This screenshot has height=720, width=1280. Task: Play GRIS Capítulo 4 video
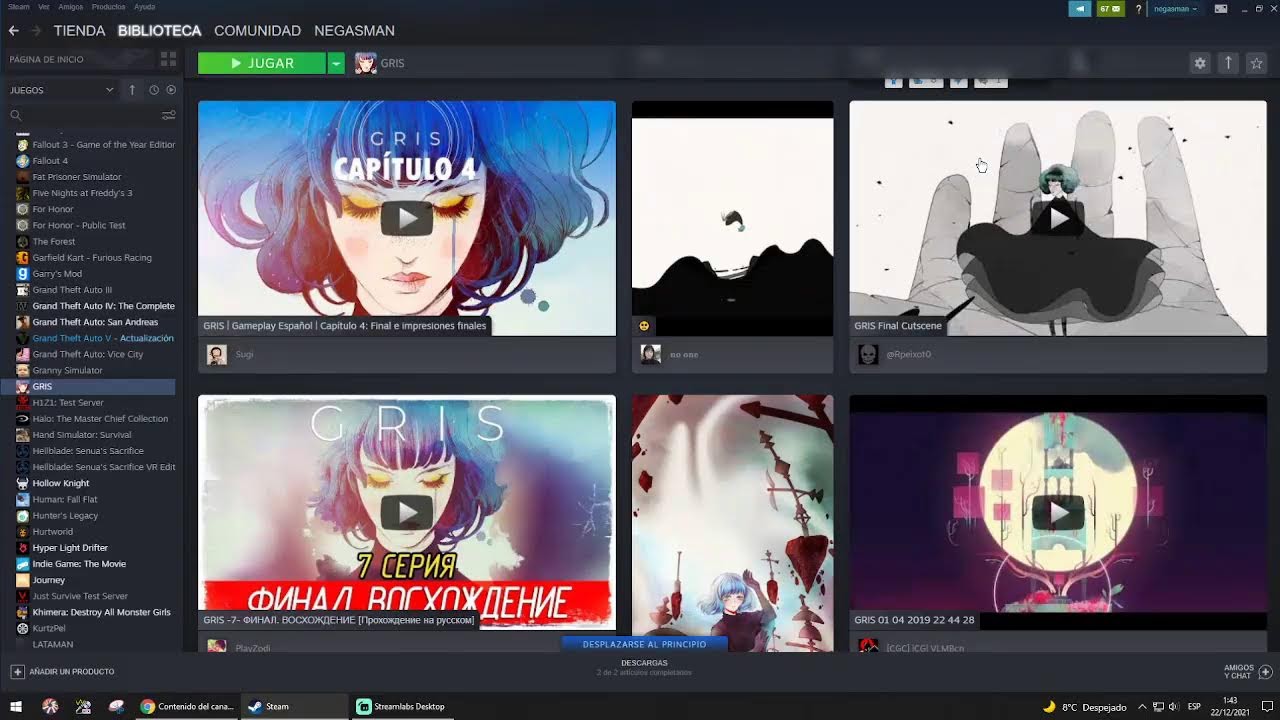[406, 218]
